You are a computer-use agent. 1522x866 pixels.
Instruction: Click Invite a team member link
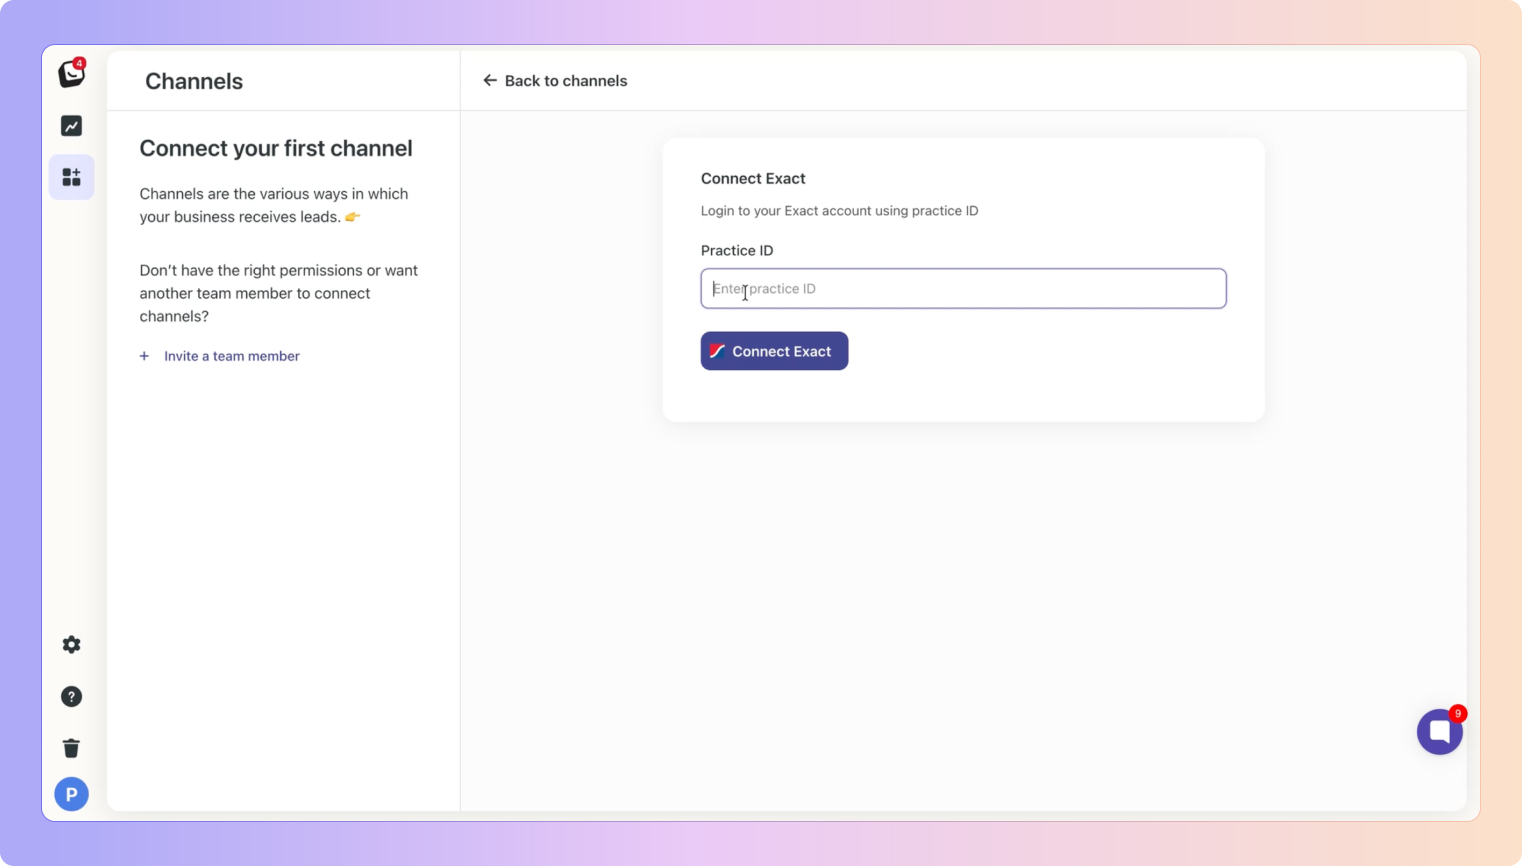232,356
